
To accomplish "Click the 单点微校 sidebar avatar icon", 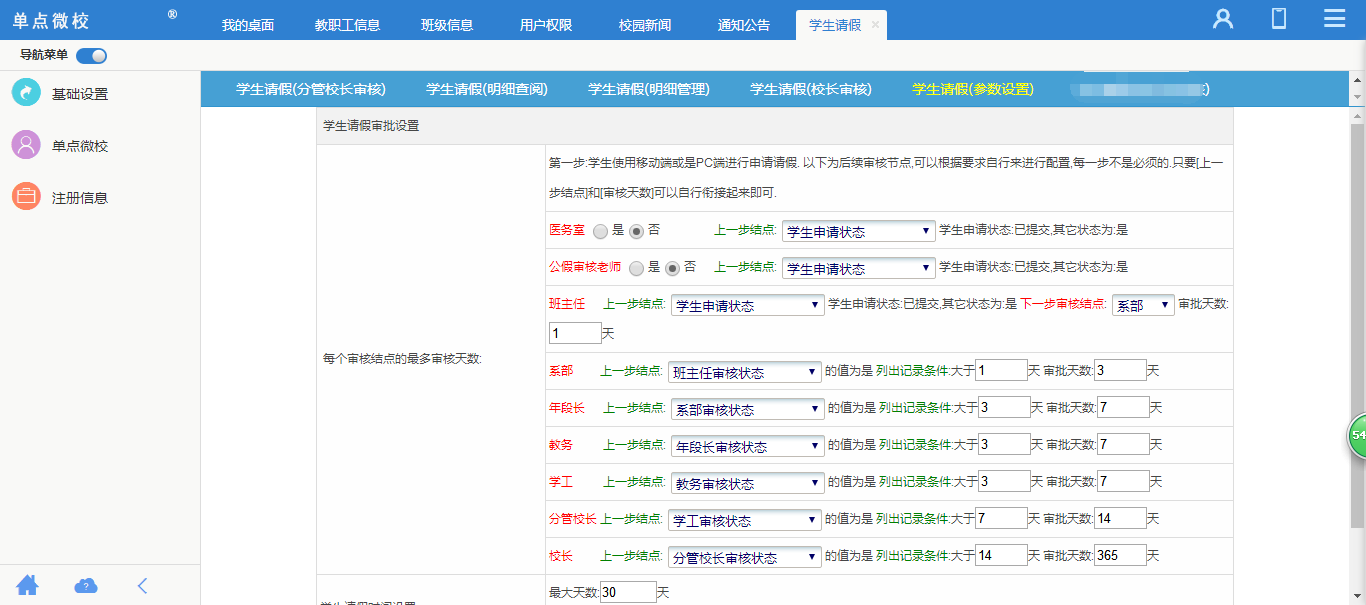I will [26, 145].
